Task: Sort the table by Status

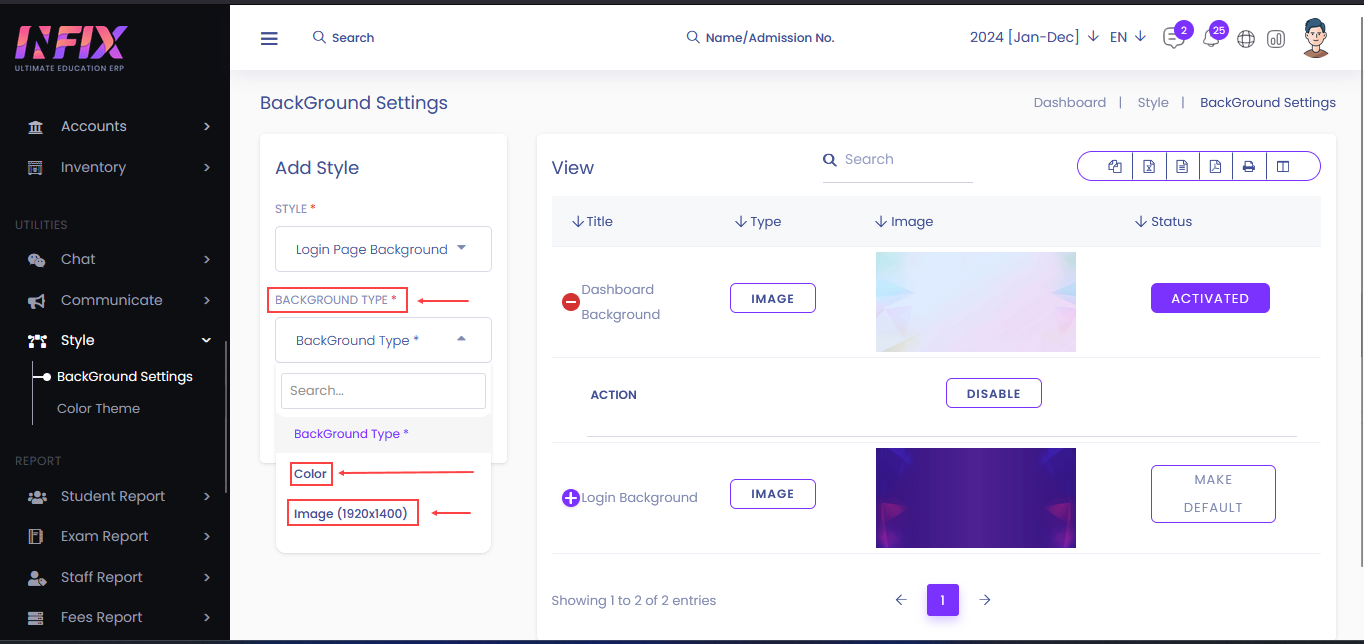Action: [1163, 222]
